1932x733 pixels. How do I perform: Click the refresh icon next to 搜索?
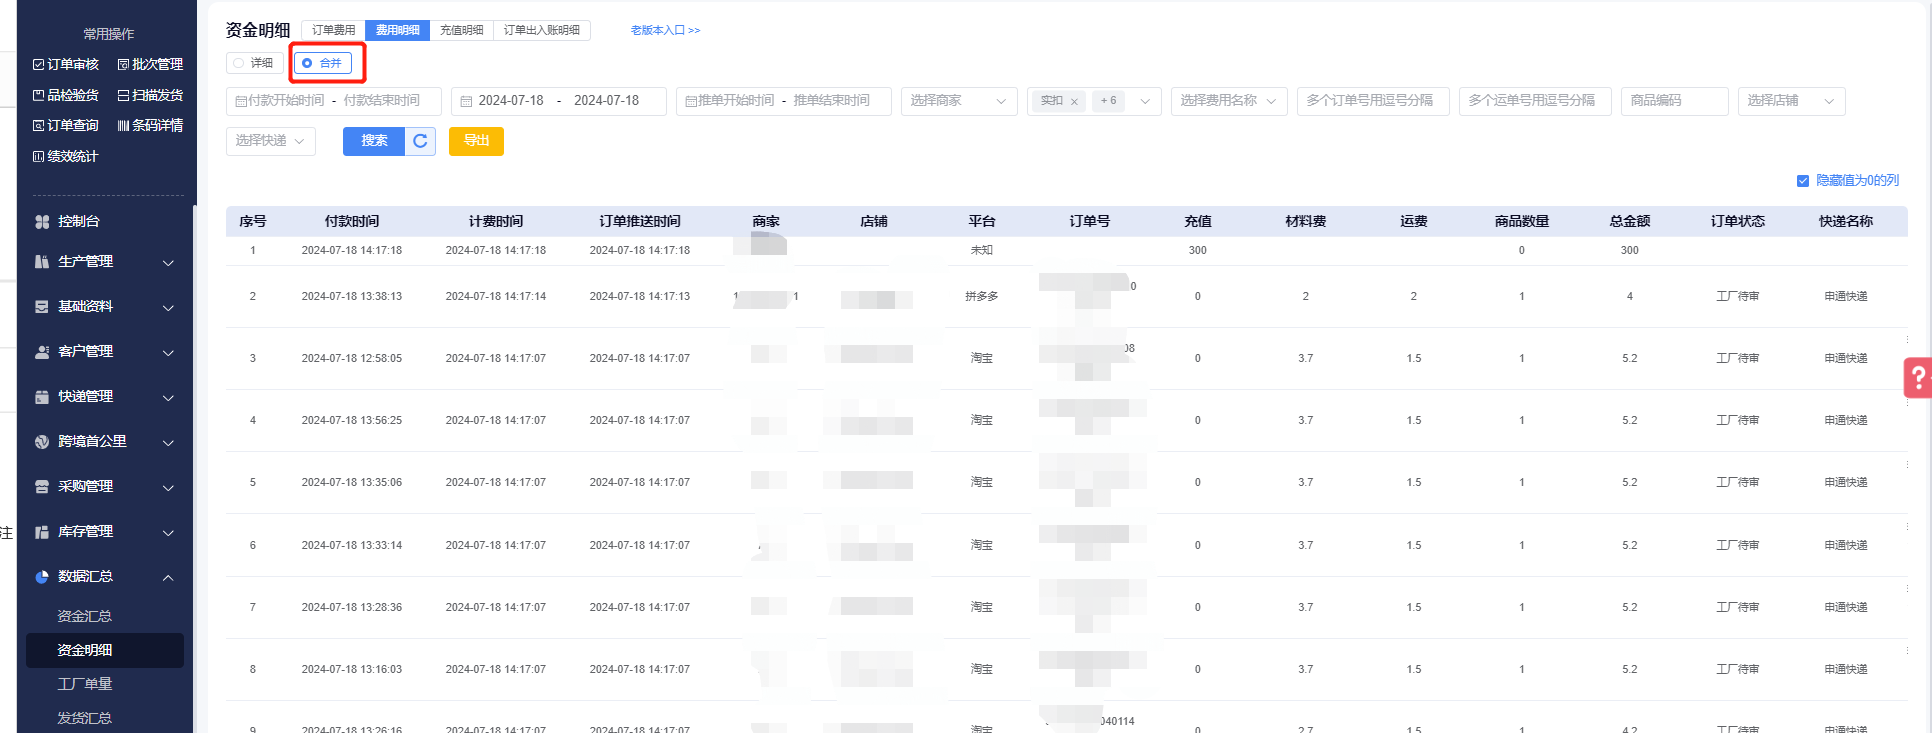tap(420, 141)
